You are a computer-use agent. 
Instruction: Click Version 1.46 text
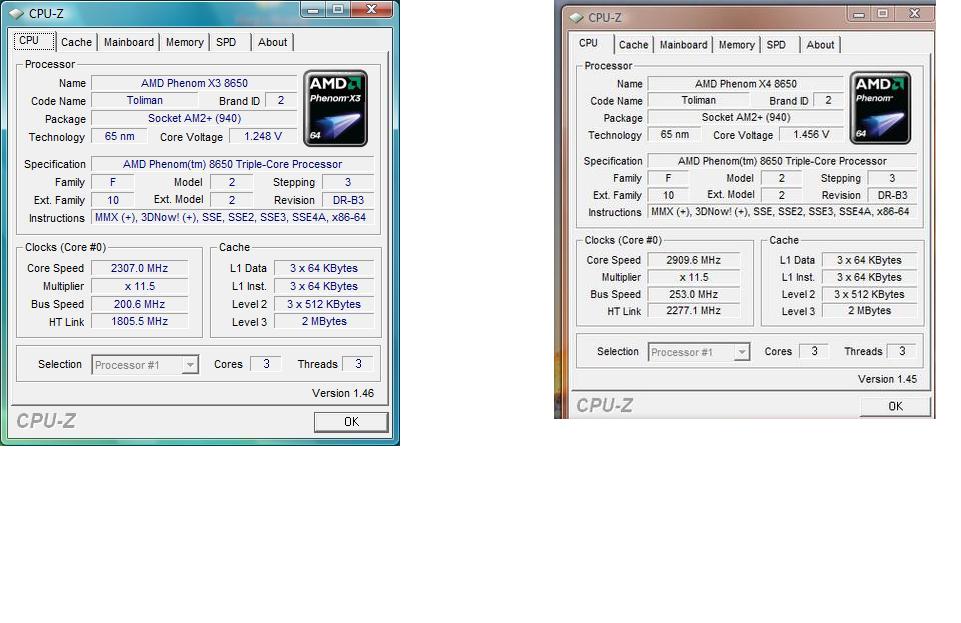343,393
